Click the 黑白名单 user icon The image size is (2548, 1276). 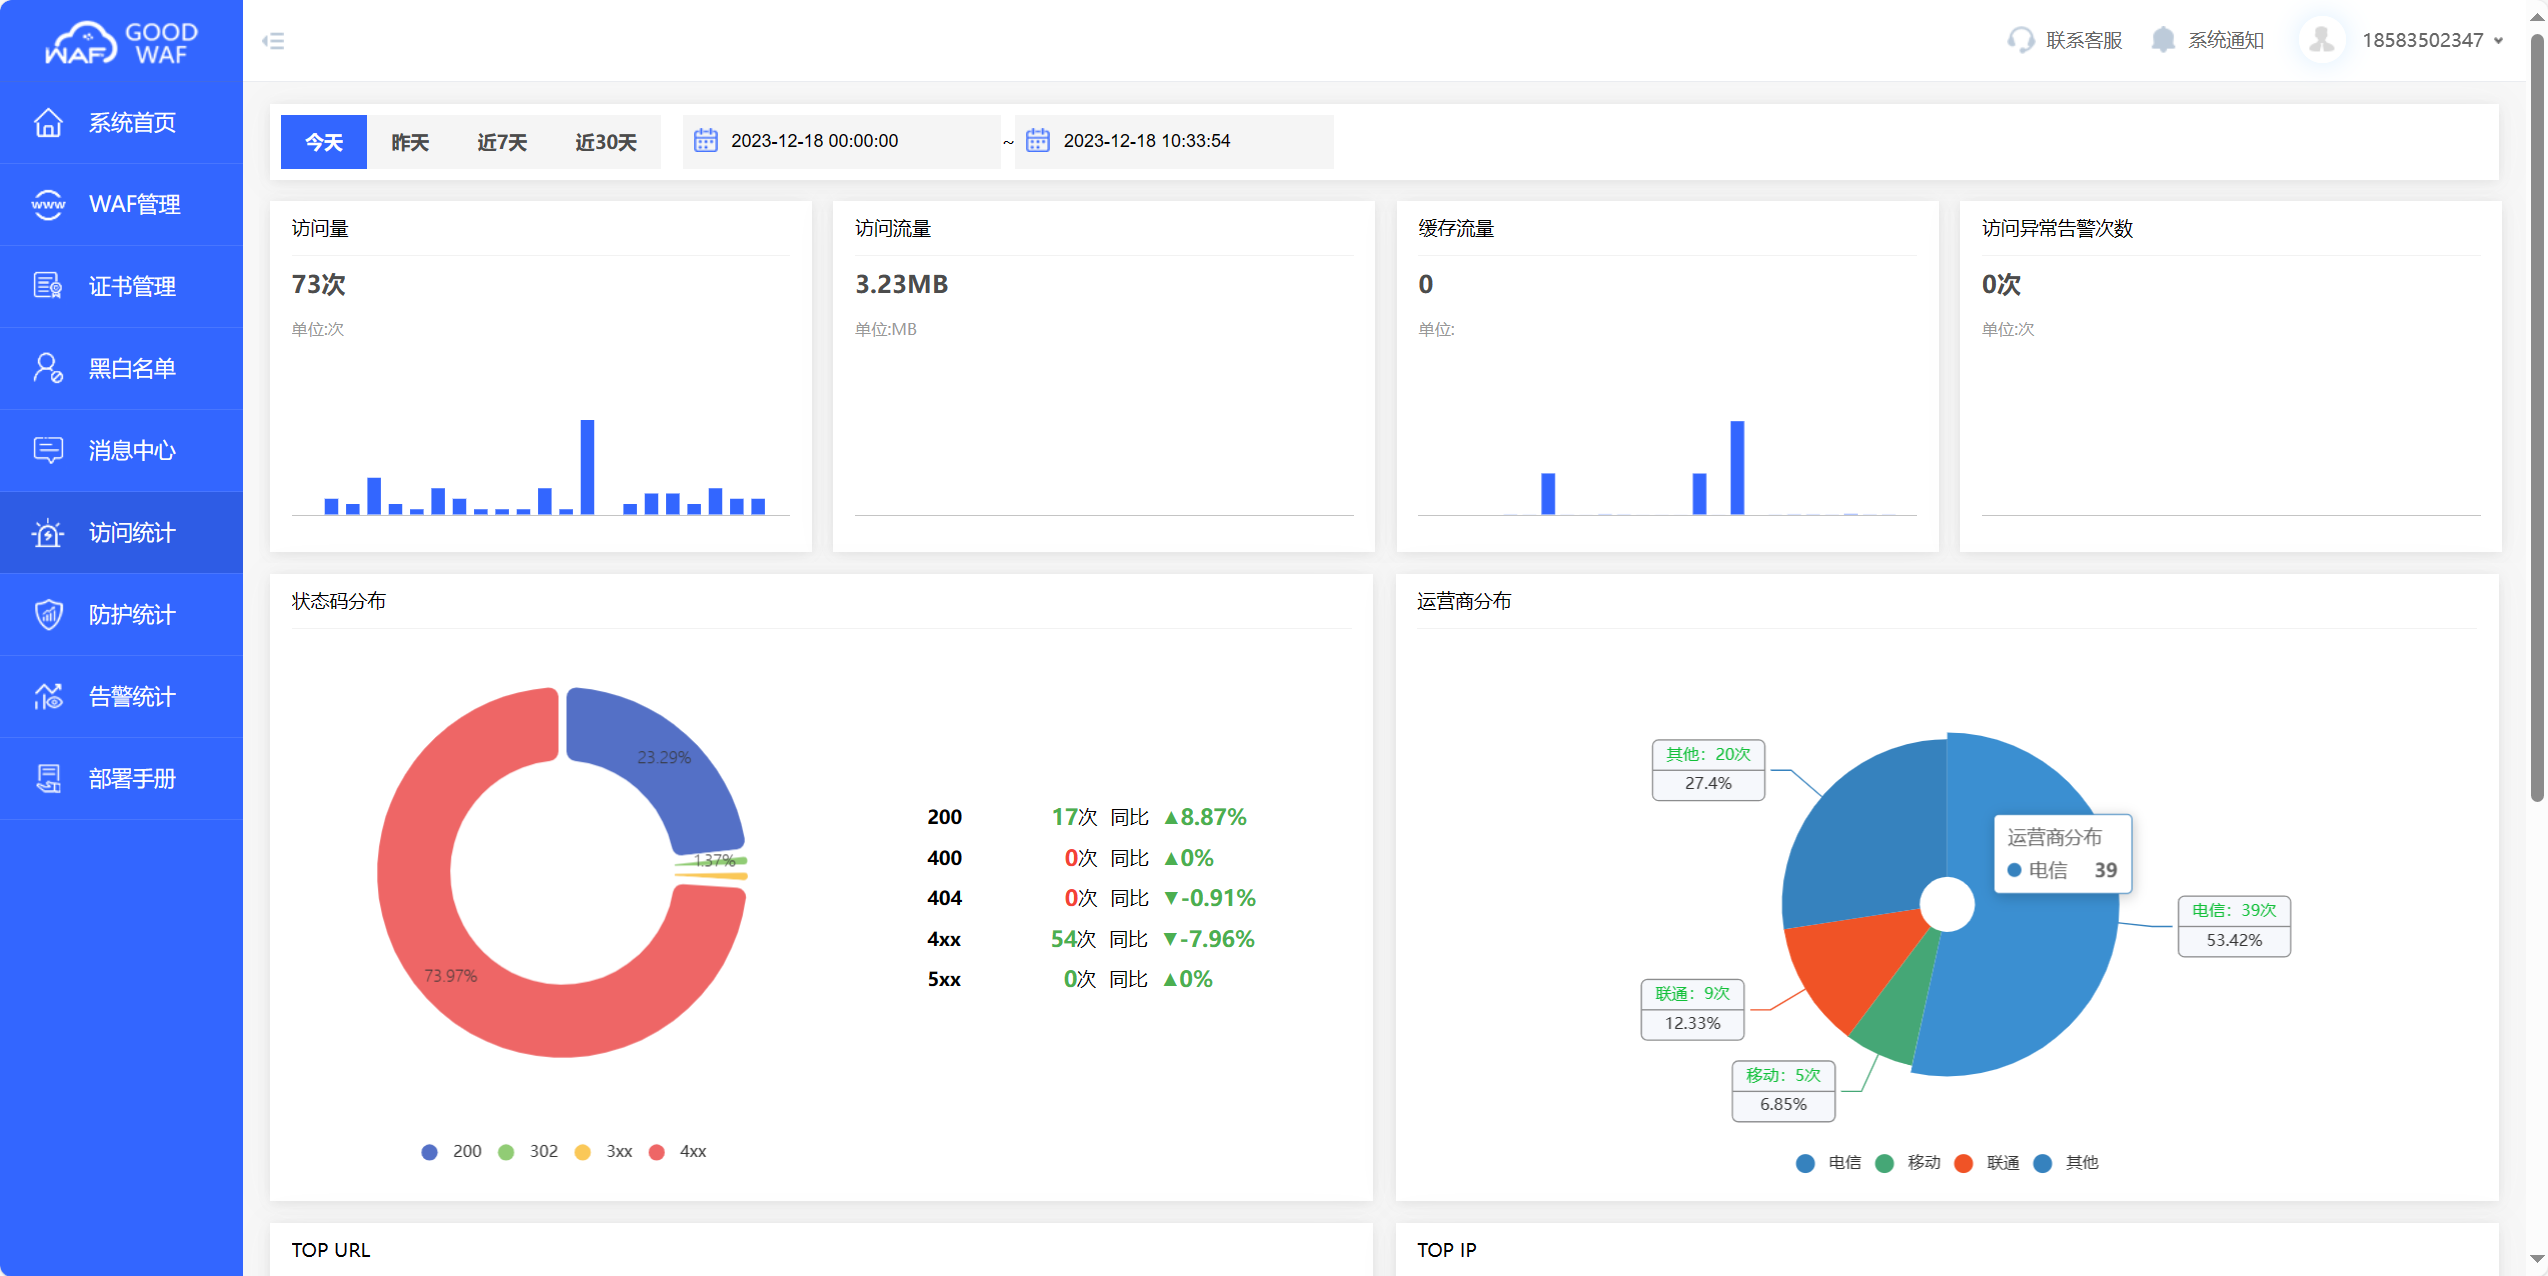[x=48, y=368]
